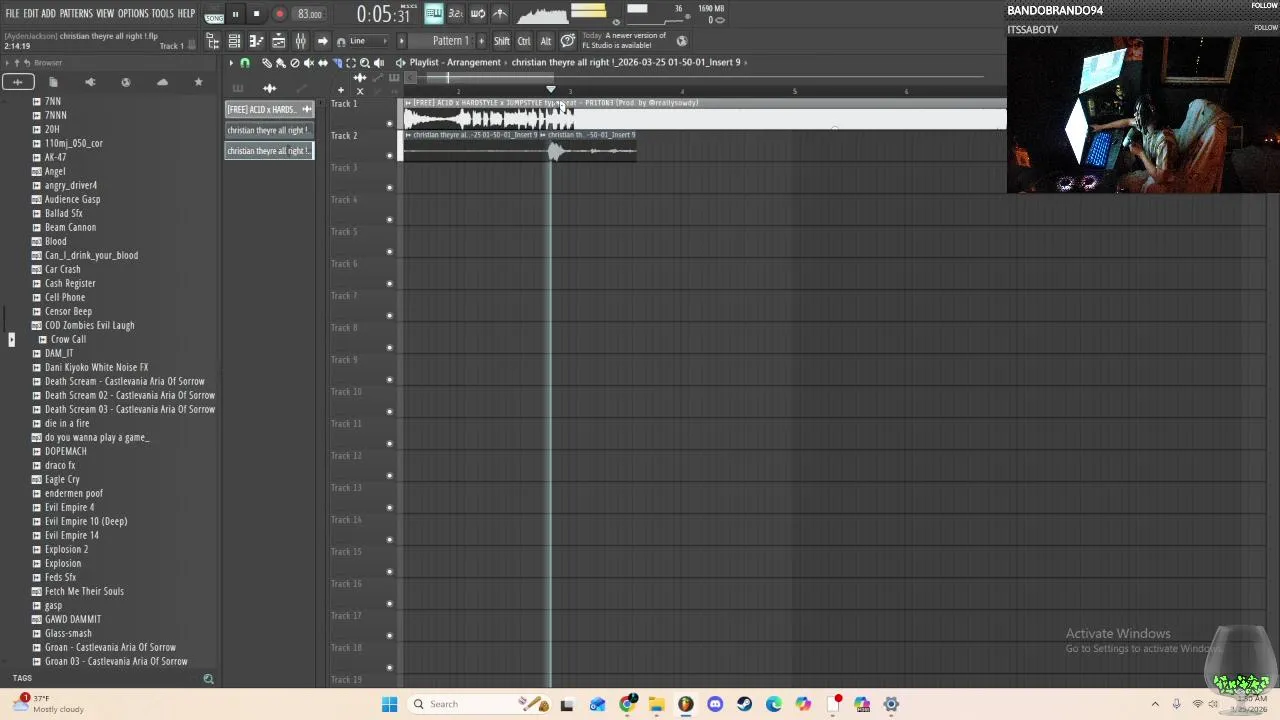The width and height of the screenshot is (1280, 720).
Task: Click the playhead marker on the timeline
Action: click(x=550, y=90)
